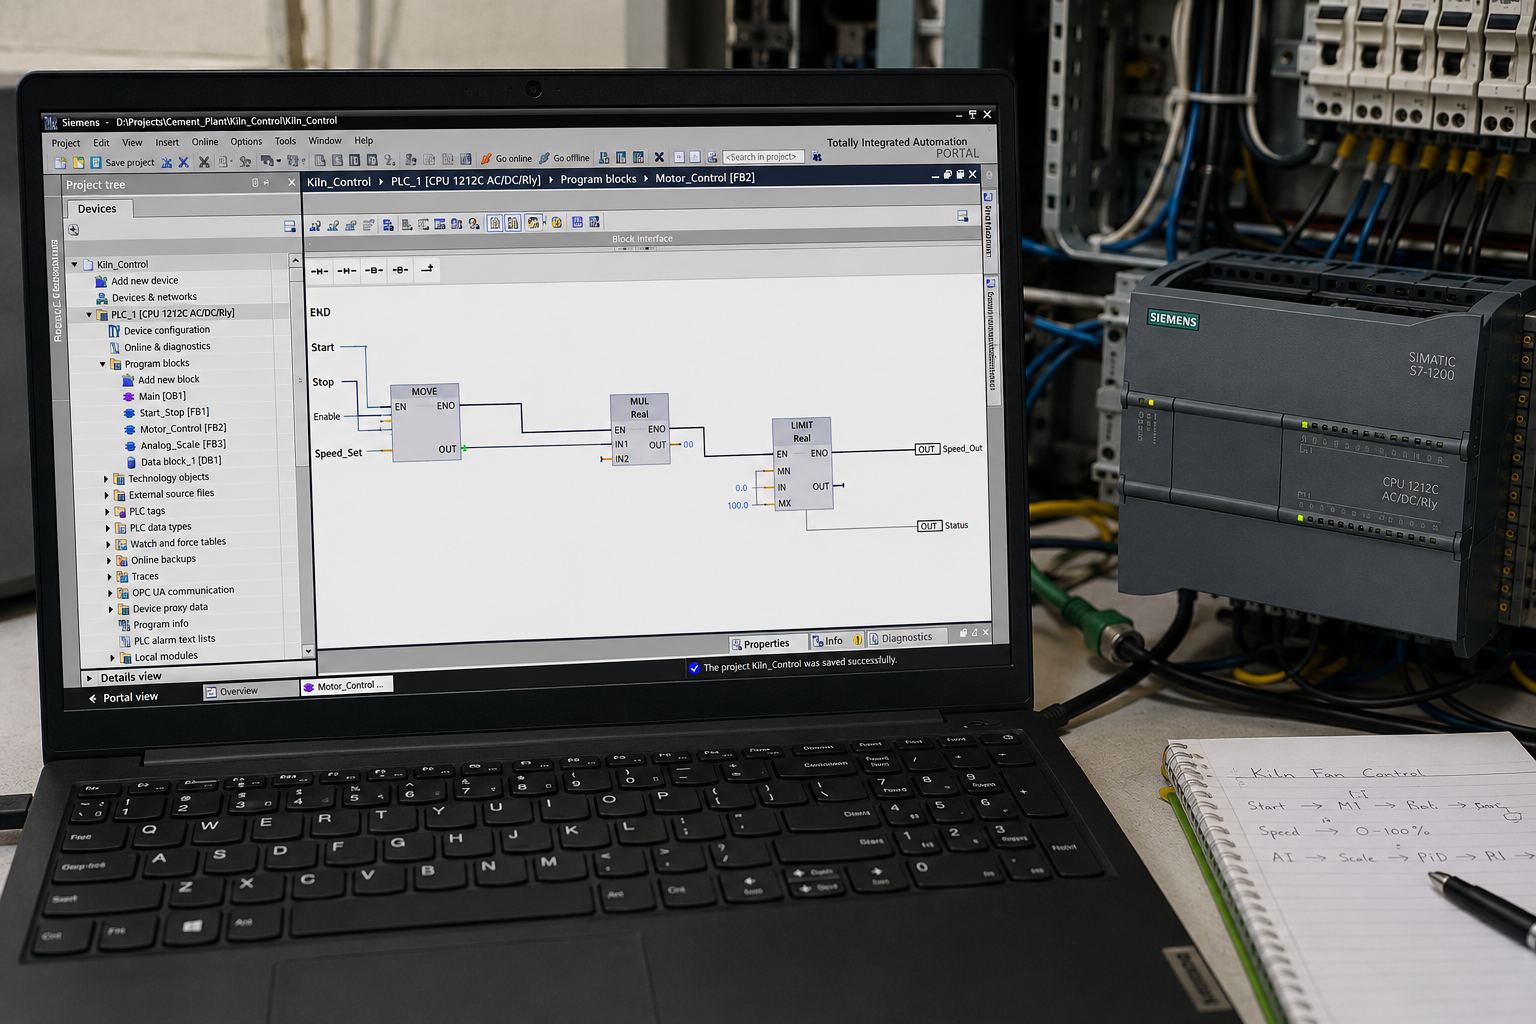1536x1024 pixels.
Task: Click the Add new block icon
Action: tap(128, 380)
